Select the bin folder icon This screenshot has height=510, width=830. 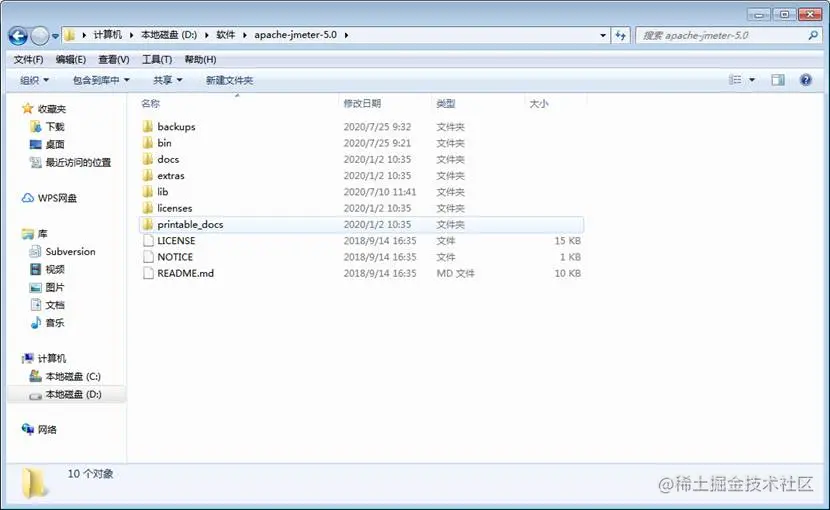[x=148, y=143]
